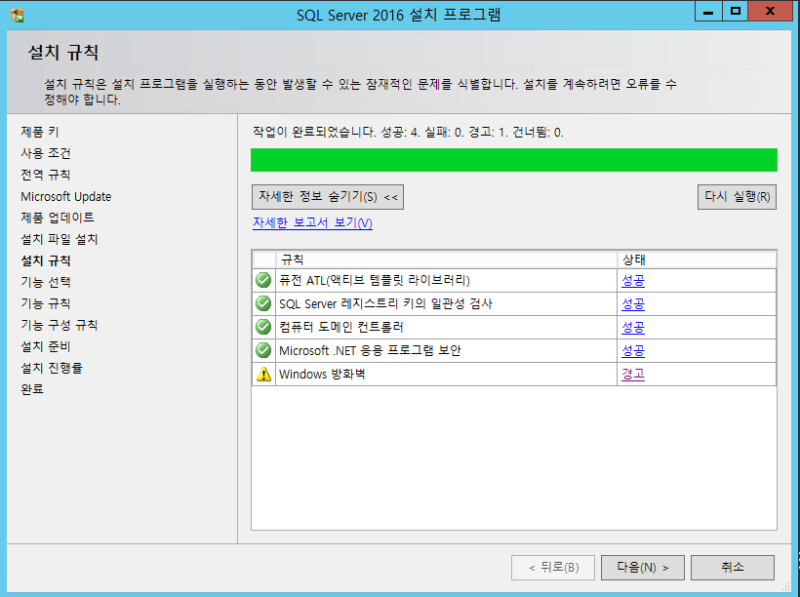The height and width of the screenshot is (597, 800).
Task: Click the green progress bar
Action: (515, 160)
